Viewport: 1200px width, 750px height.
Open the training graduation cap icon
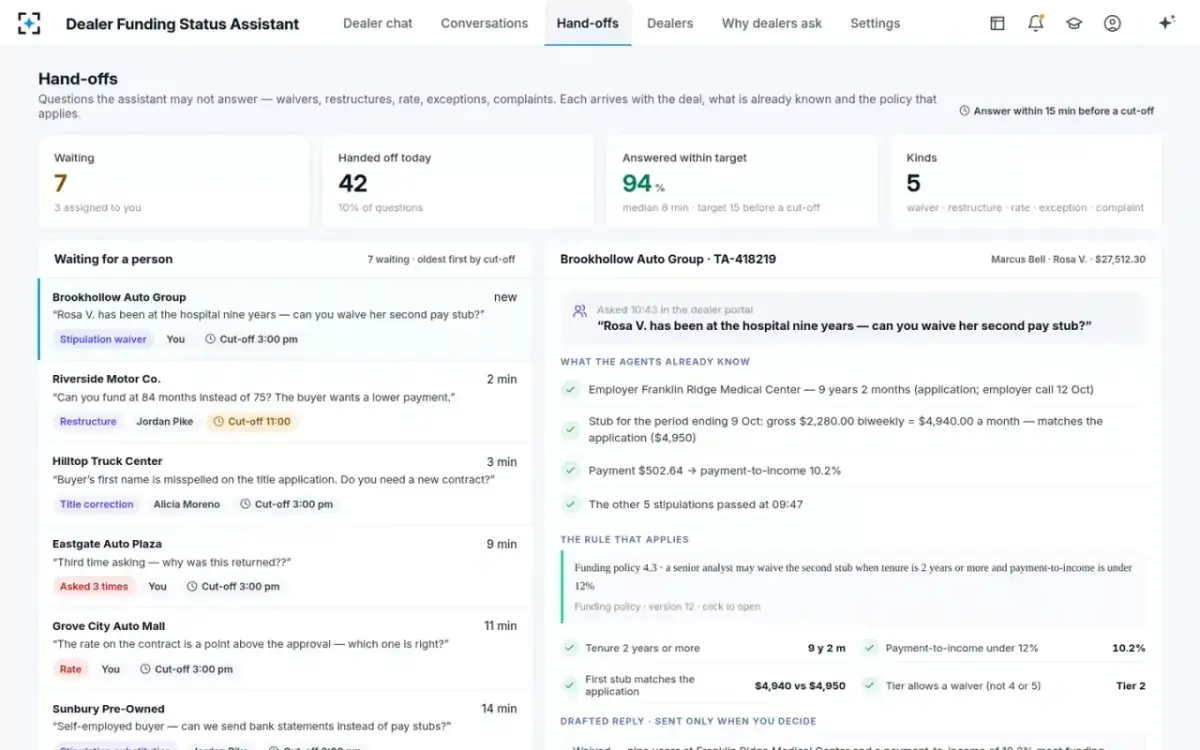[1074, 23]
